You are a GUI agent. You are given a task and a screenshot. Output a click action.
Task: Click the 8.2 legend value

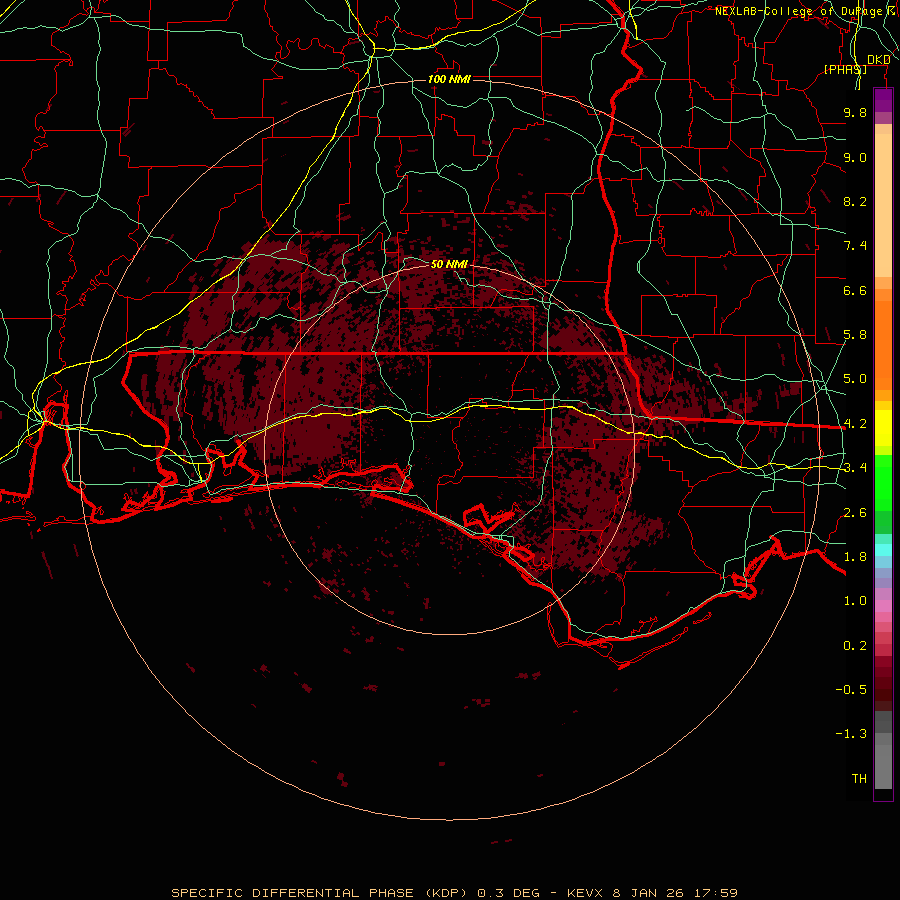pos(855,201)
